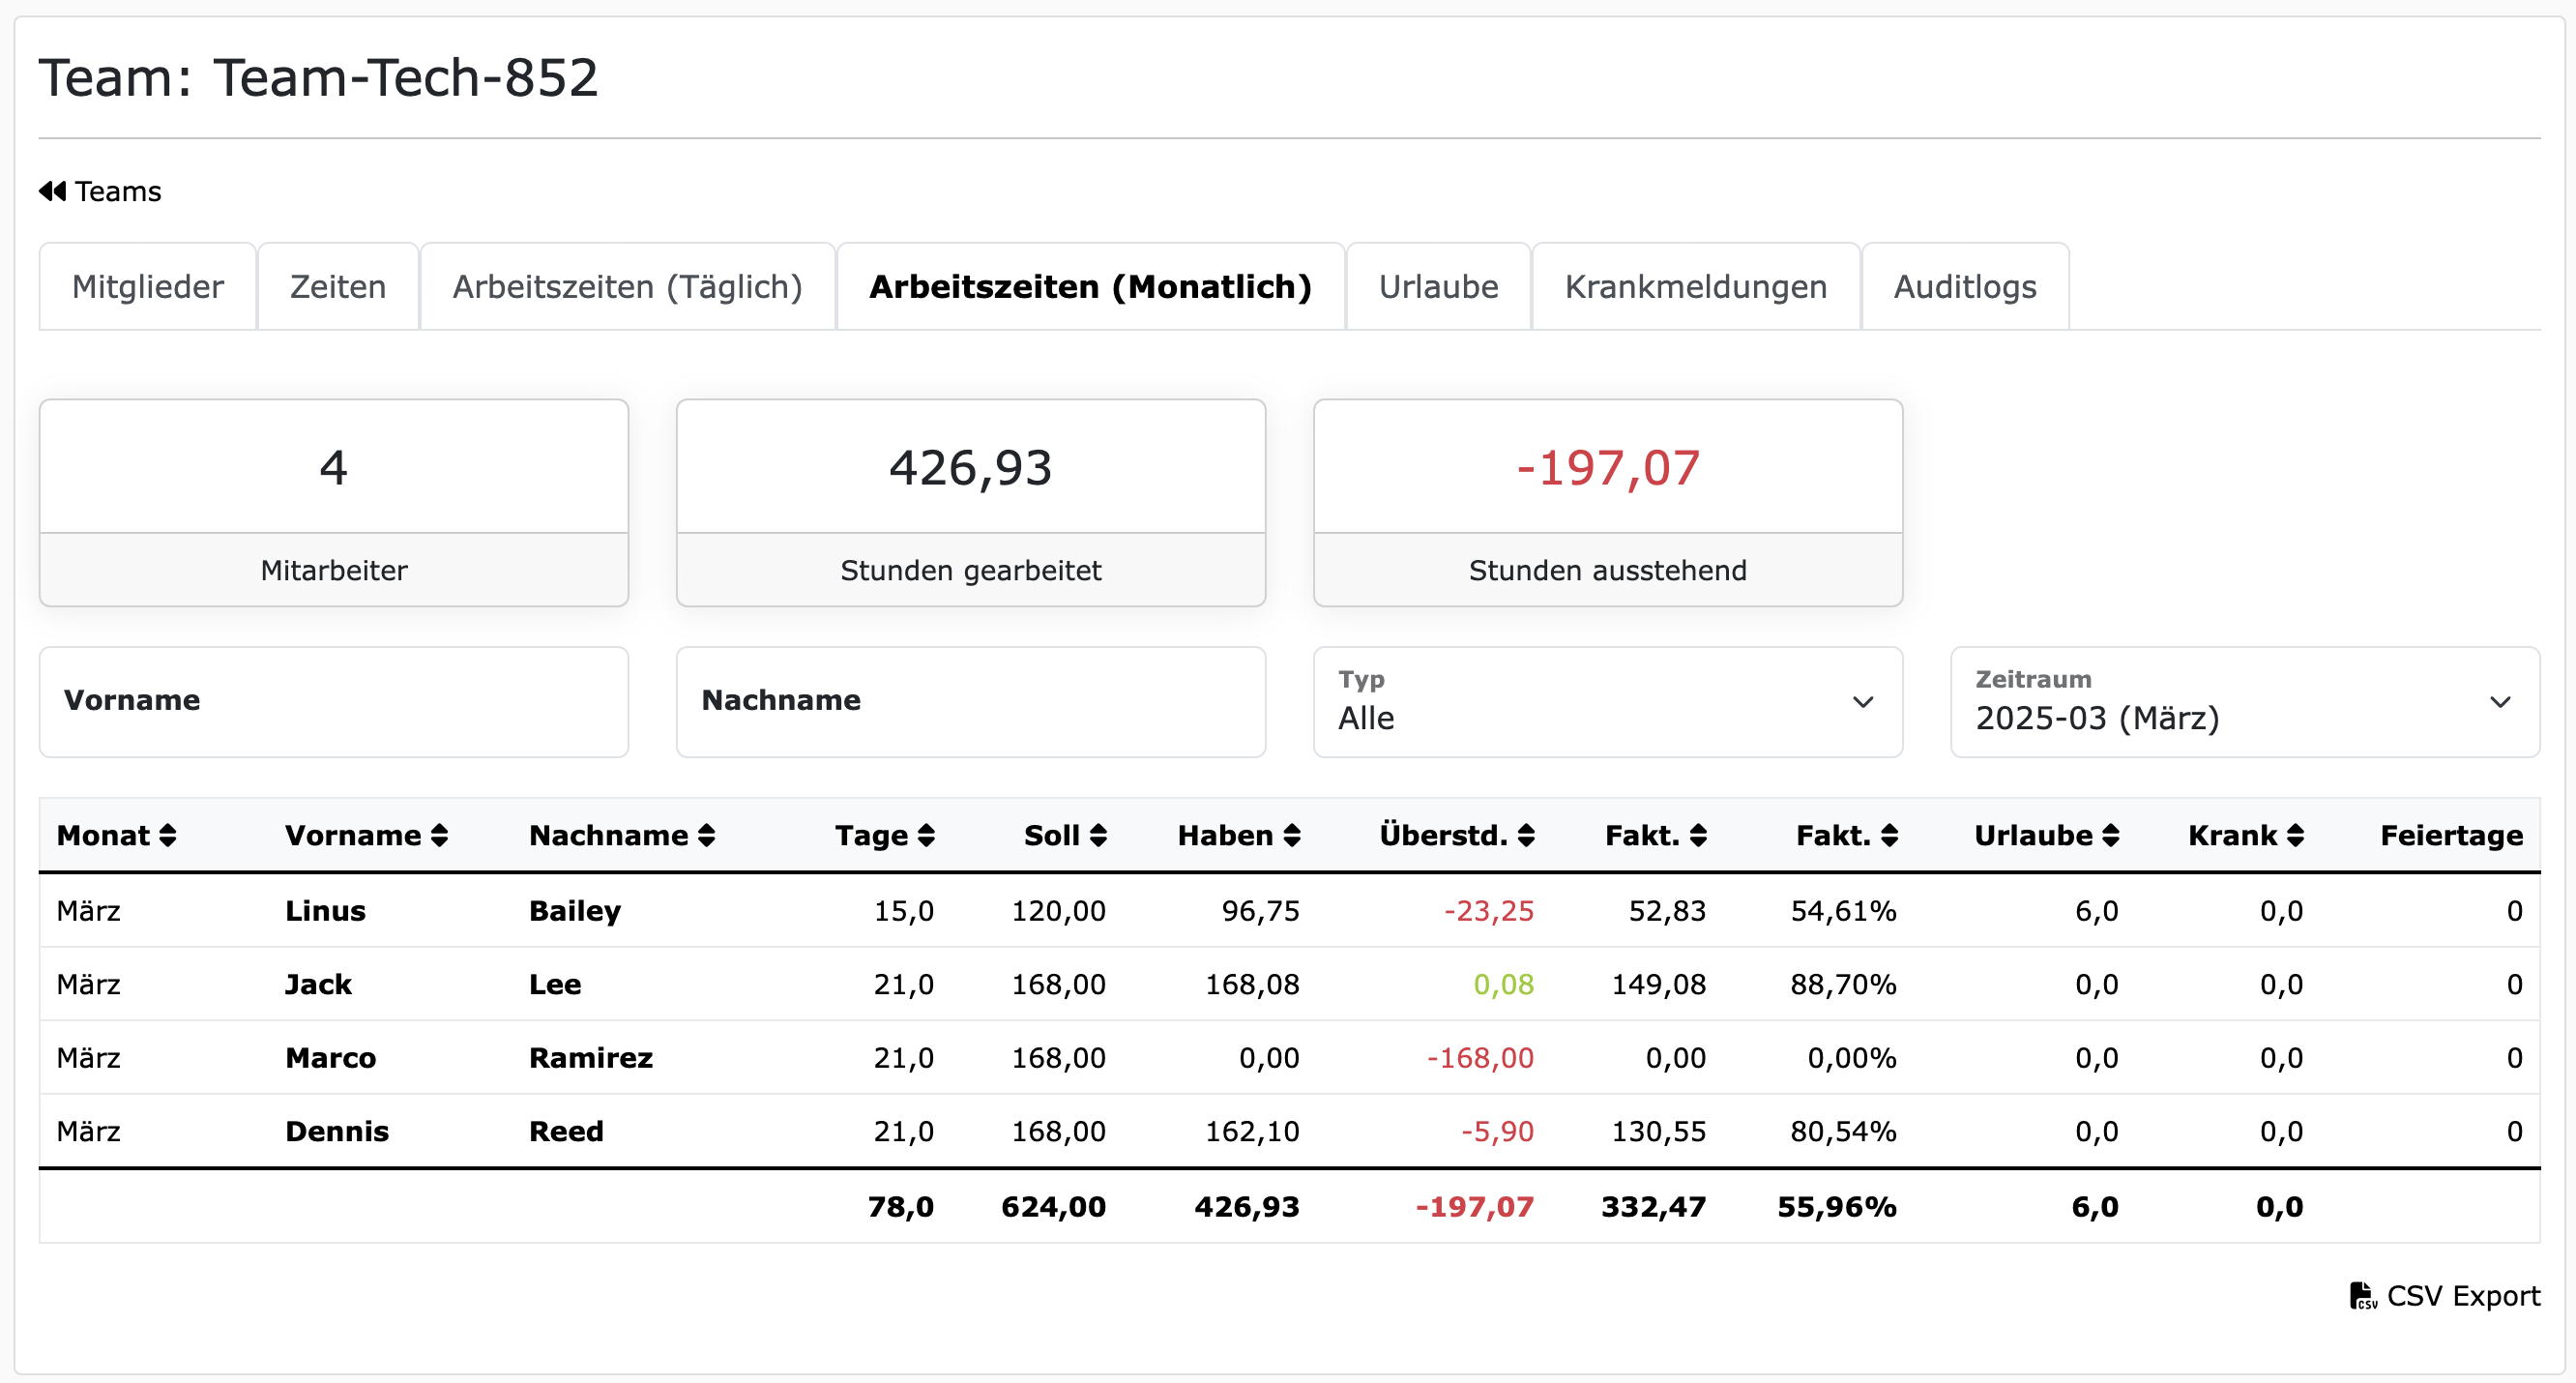Open the Krankmeldungen tab
Viewport: 2576px width, 1383px height.
[1695, 286]
